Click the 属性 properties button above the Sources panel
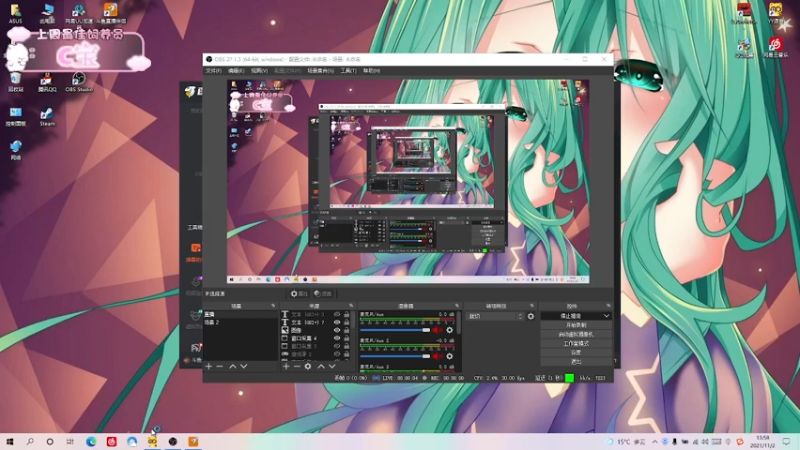The width and height of the screenshot is (800, 450). pyautogui.click(x=299, y=294)
